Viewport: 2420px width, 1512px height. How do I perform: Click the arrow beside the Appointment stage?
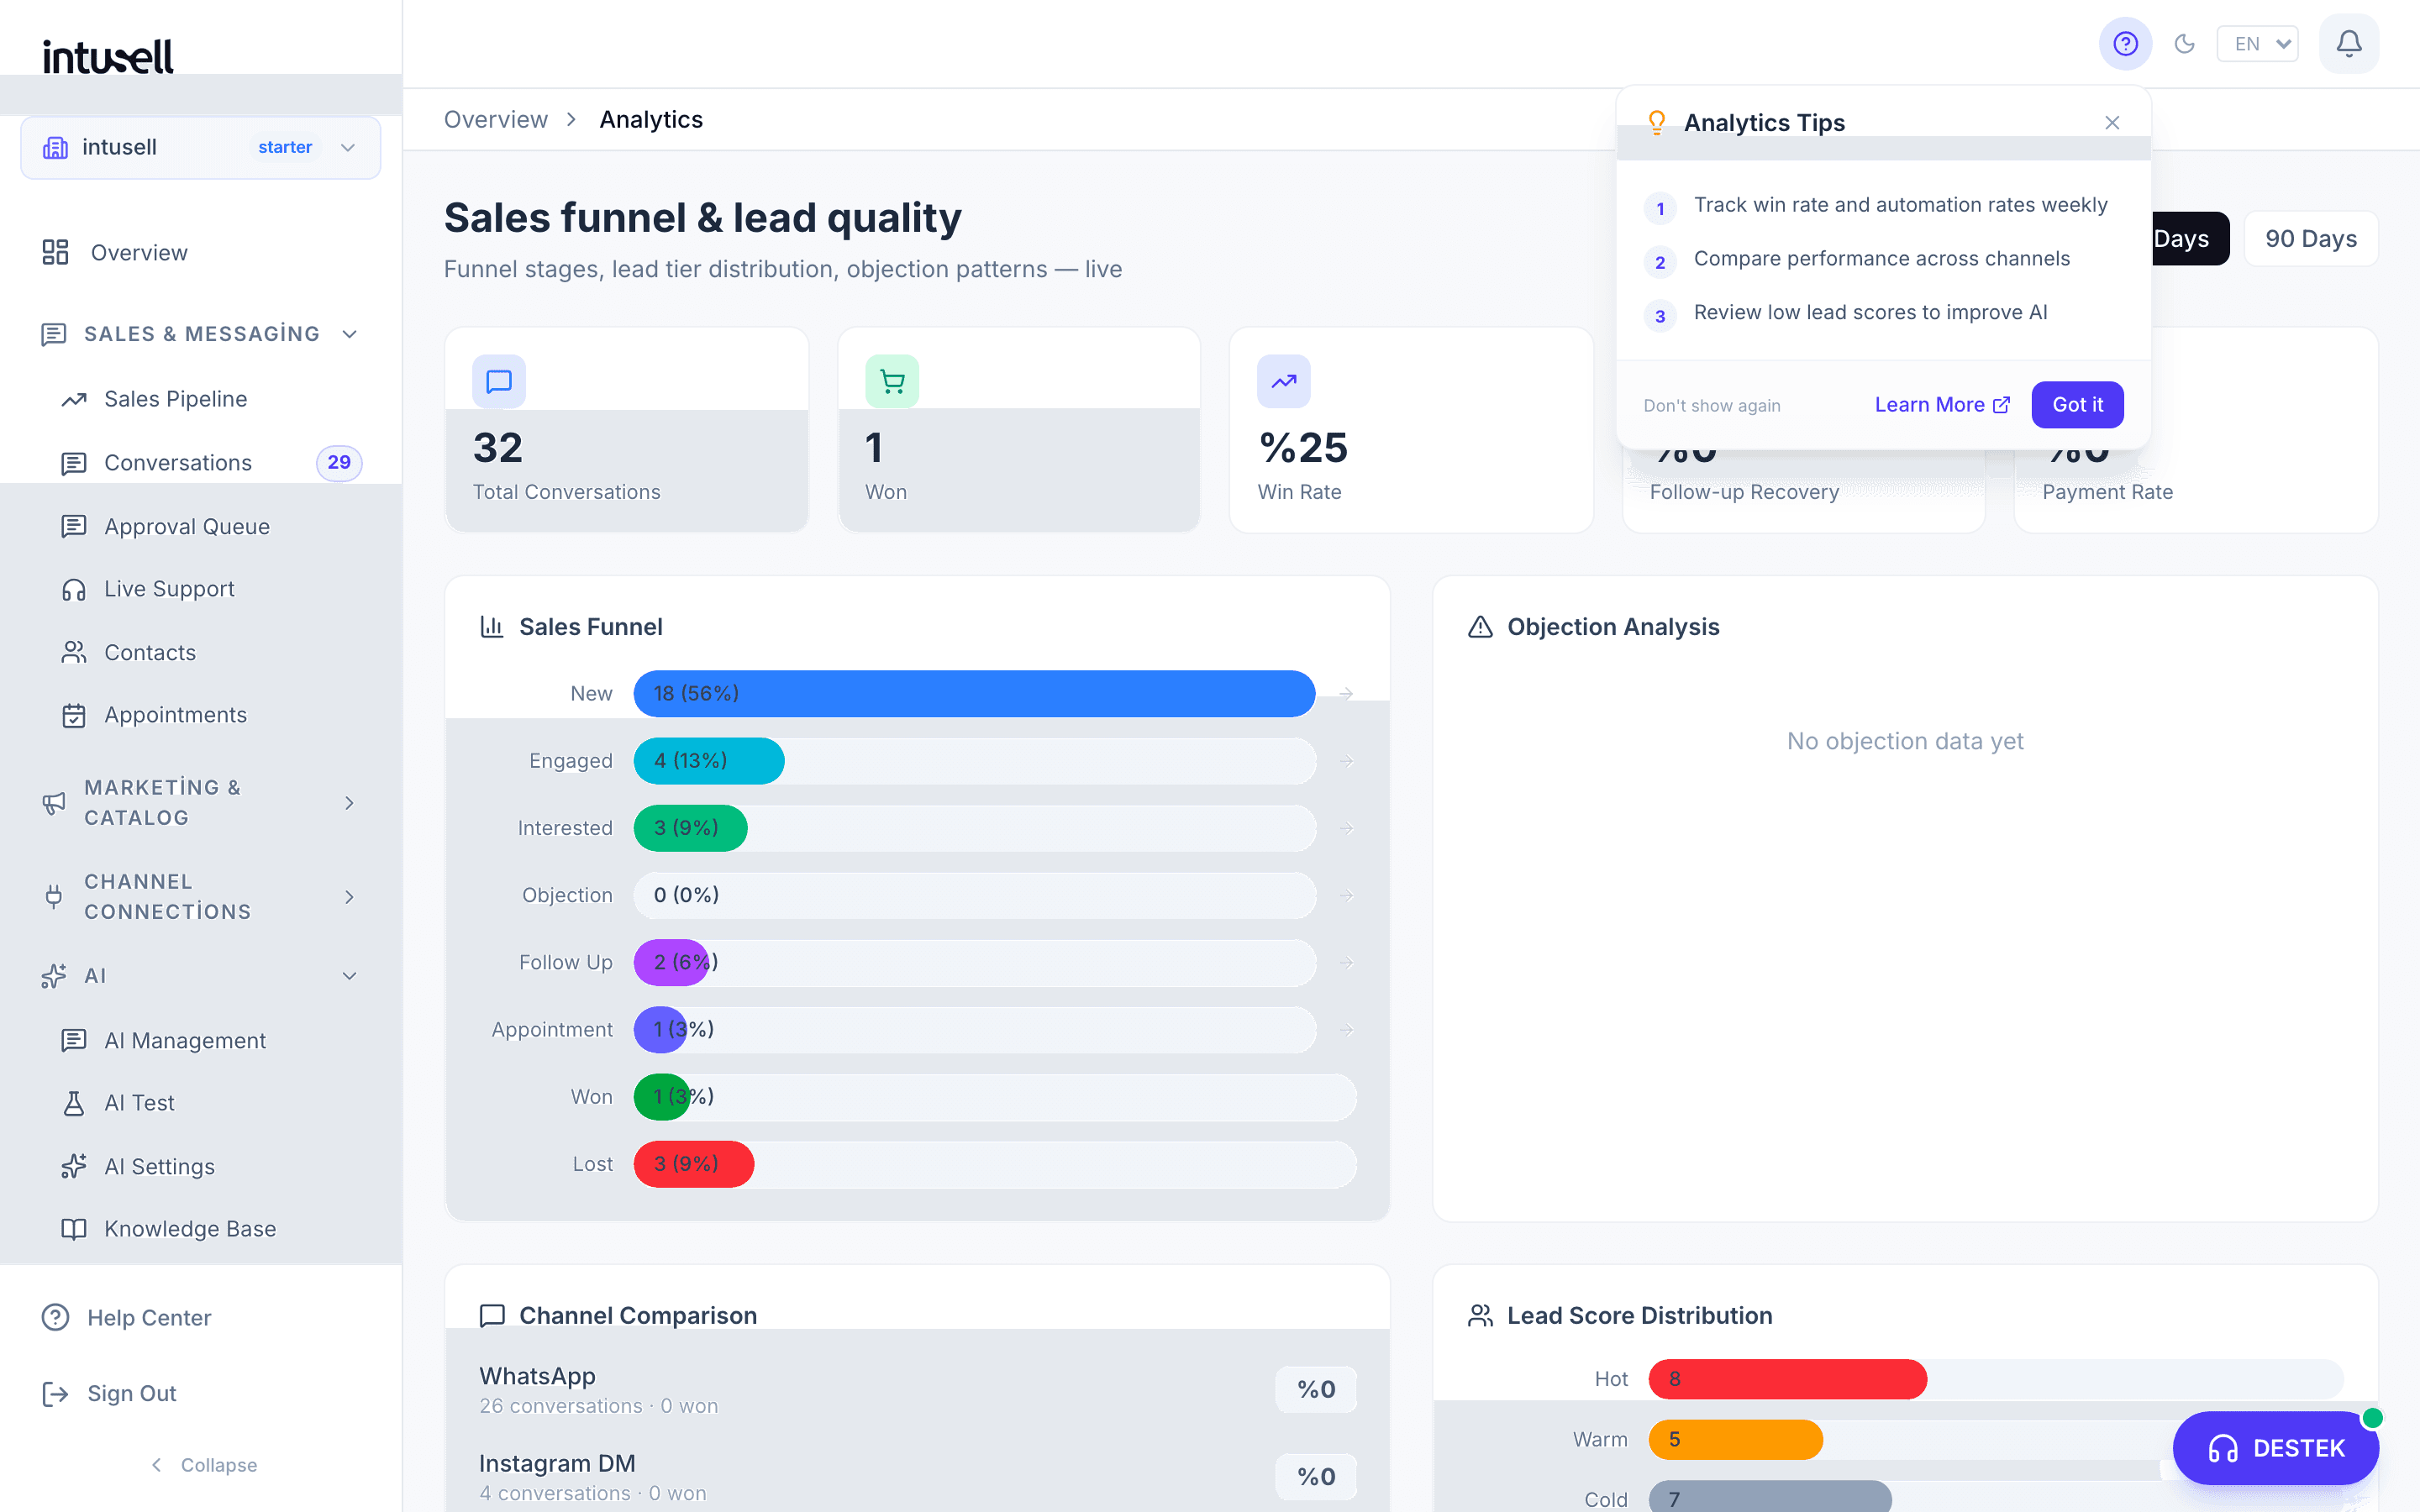pyautogui.click(x=1347, y=1029)
